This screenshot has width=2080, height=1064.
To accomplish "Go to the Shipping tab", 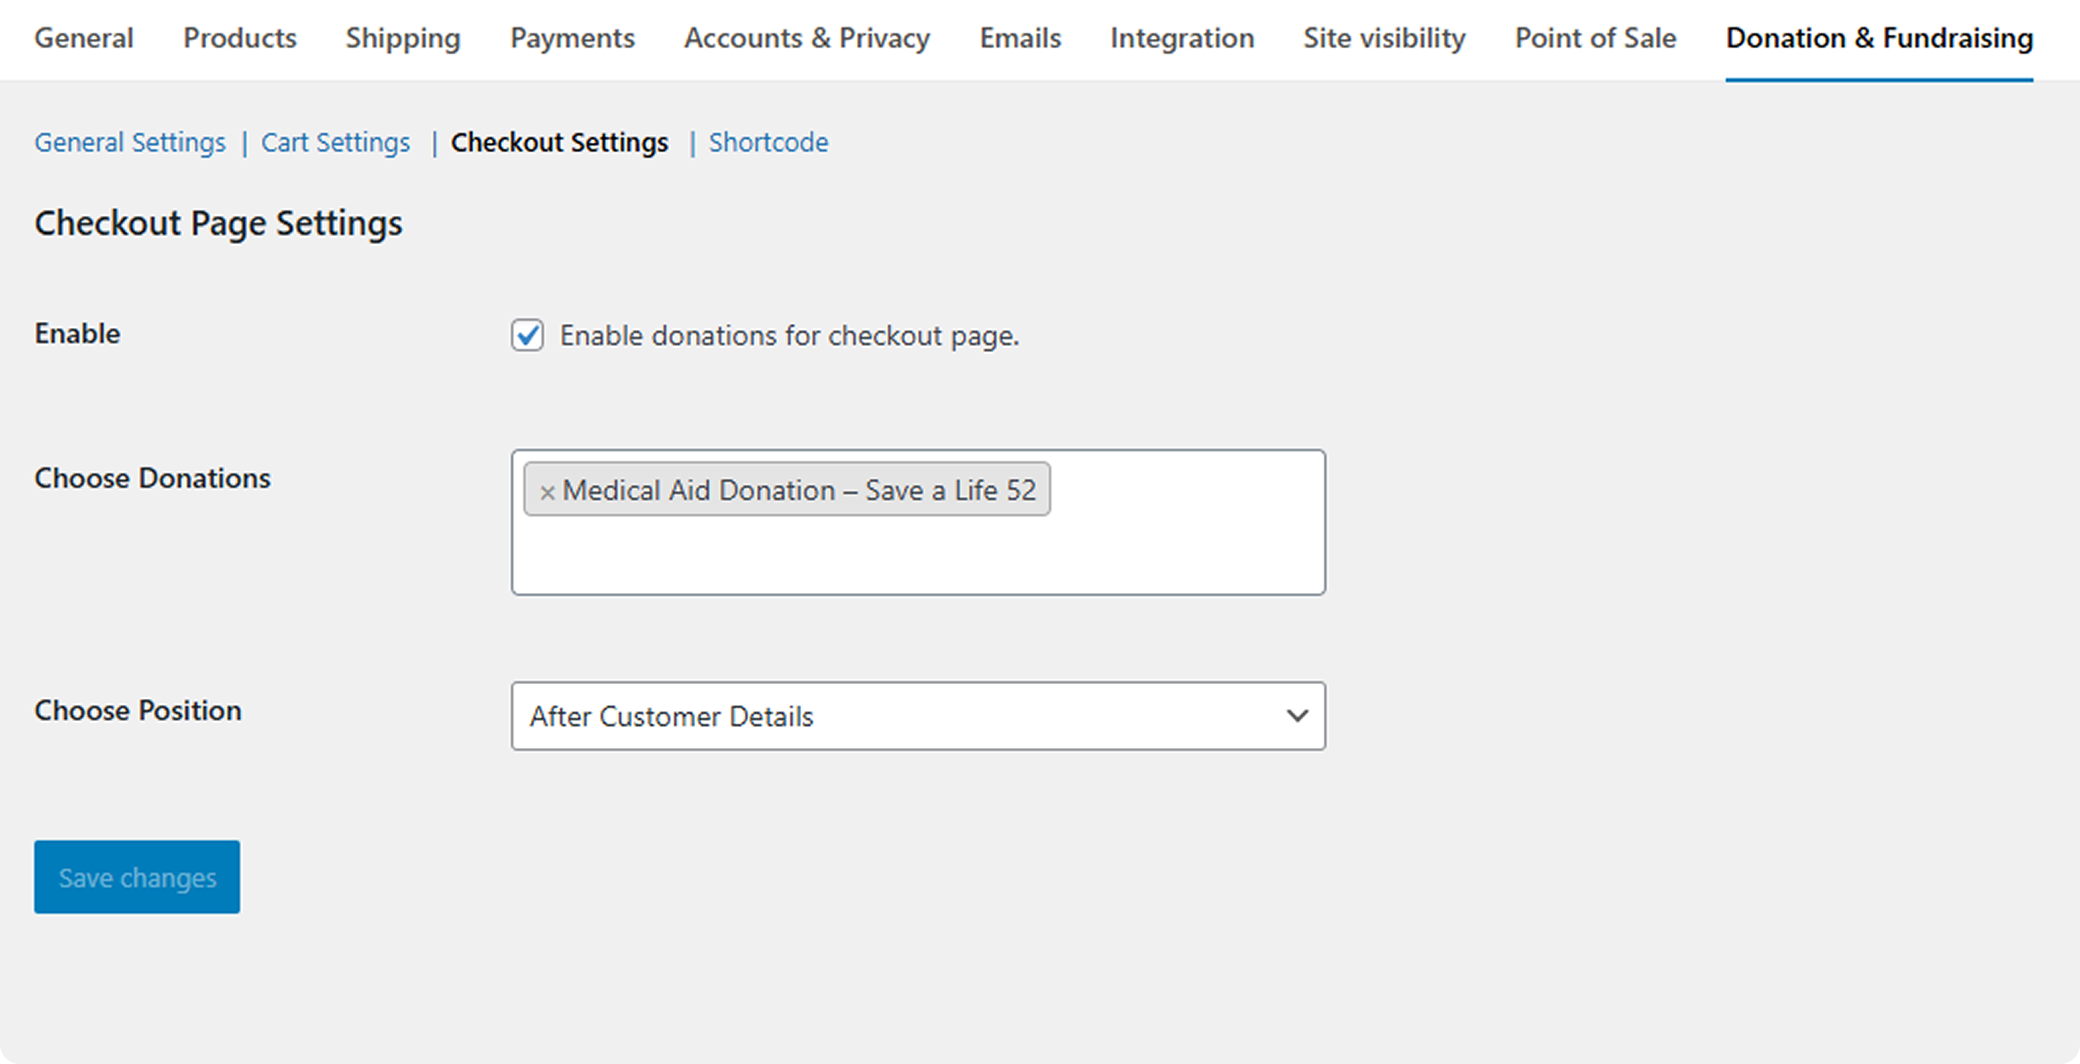I will coord(403,38).
